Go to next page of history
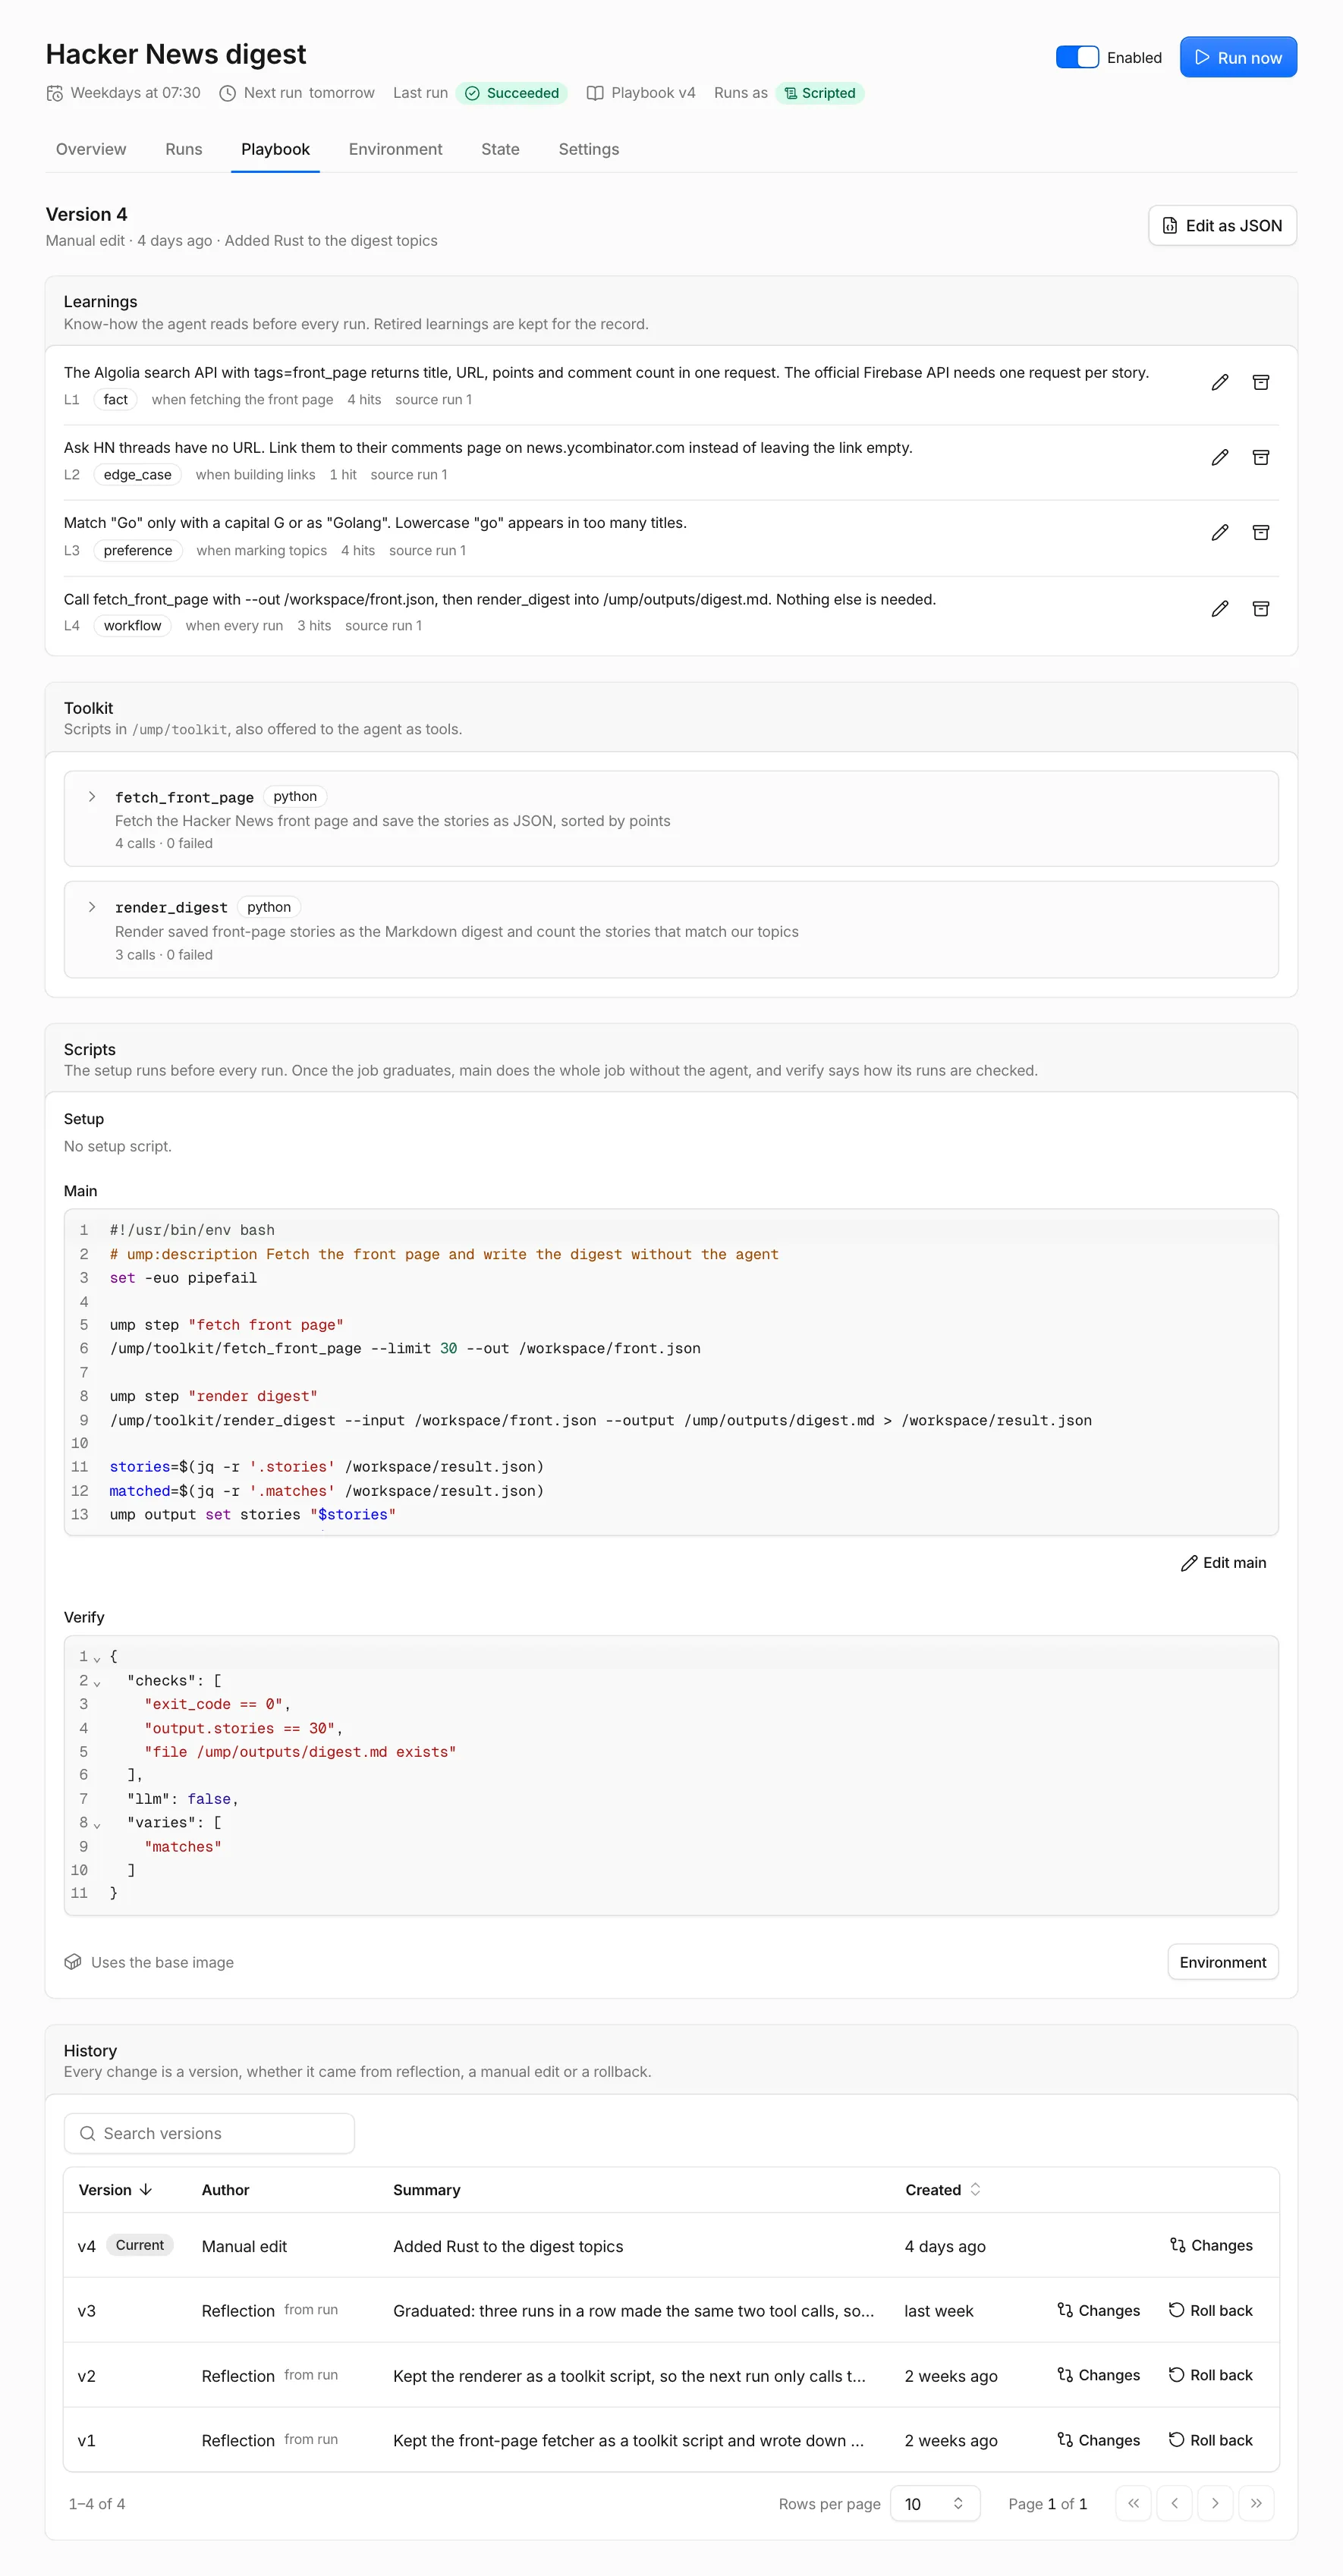 point(1215,2503)
